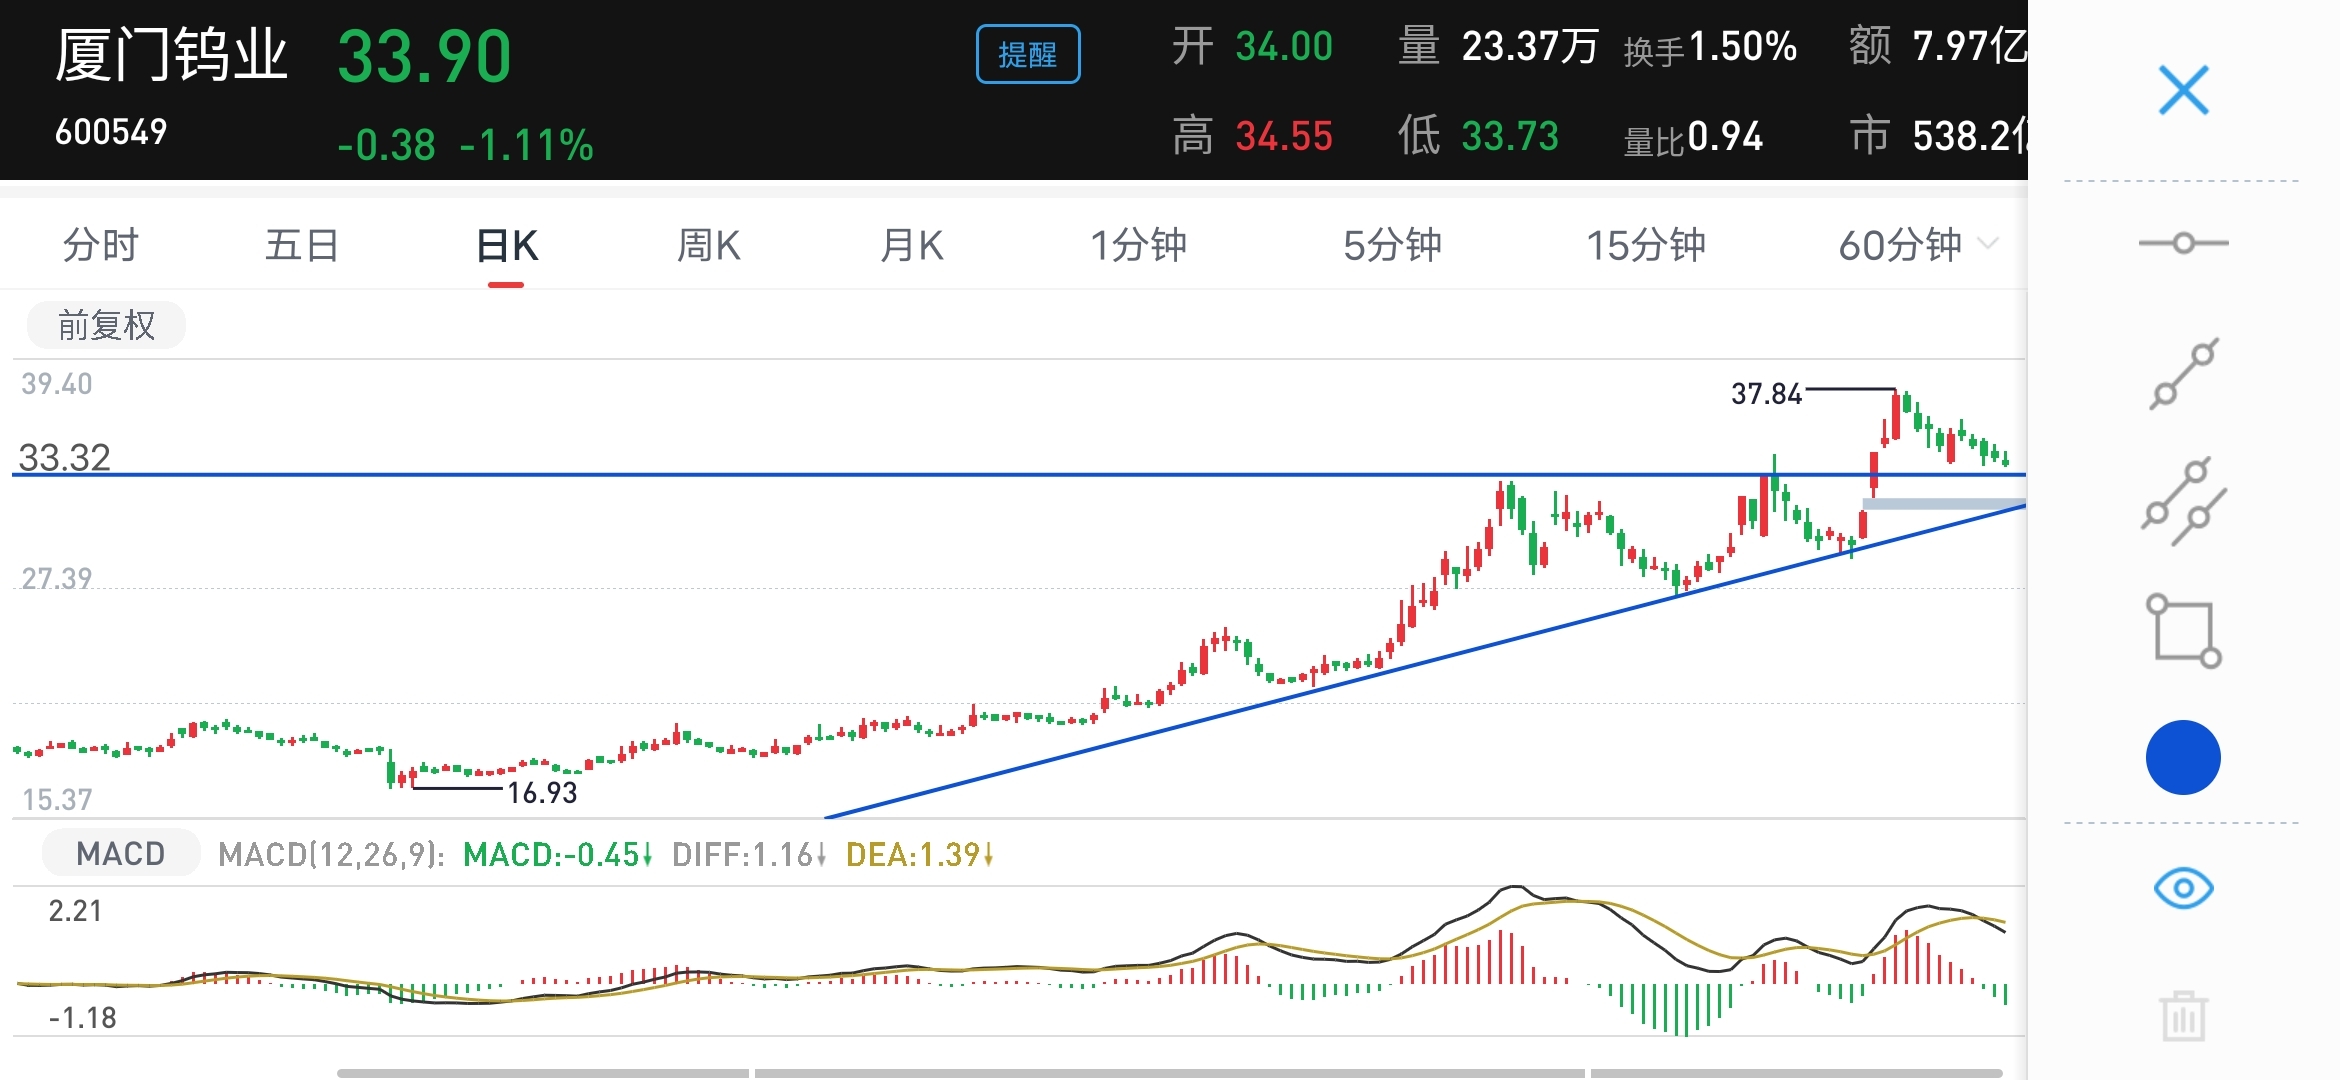Open the blue line color picker

[2183, 757]
